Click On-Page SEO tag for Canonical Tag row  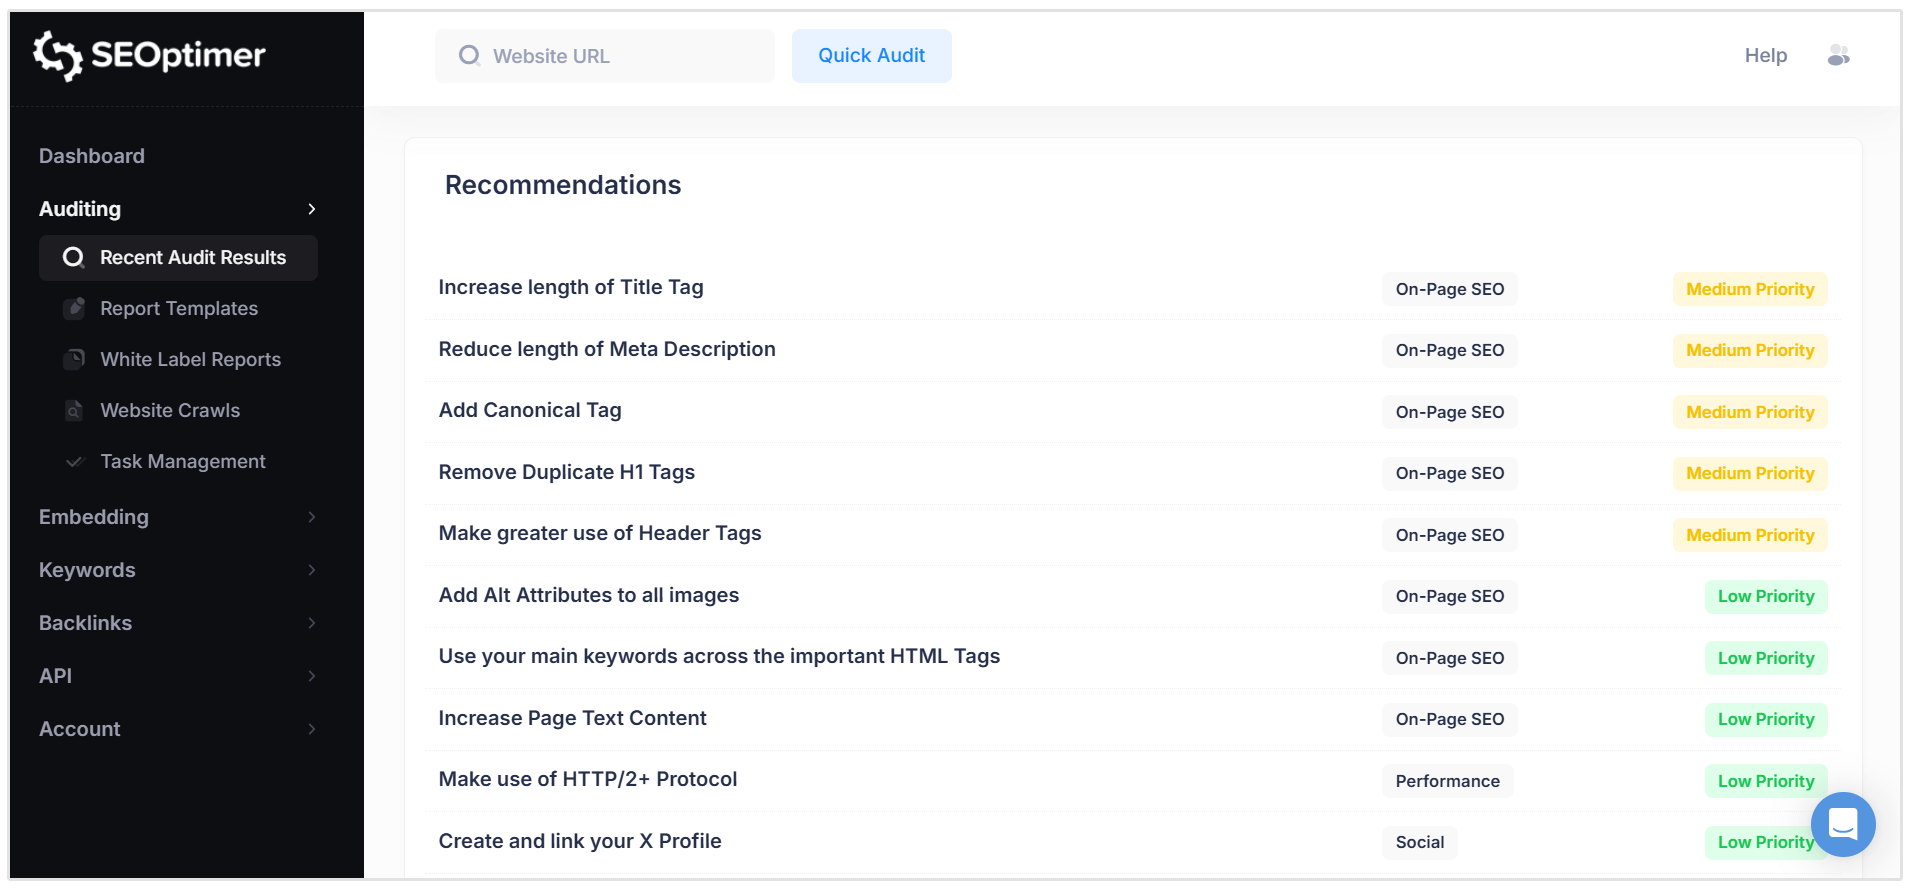pos(1450,412)
